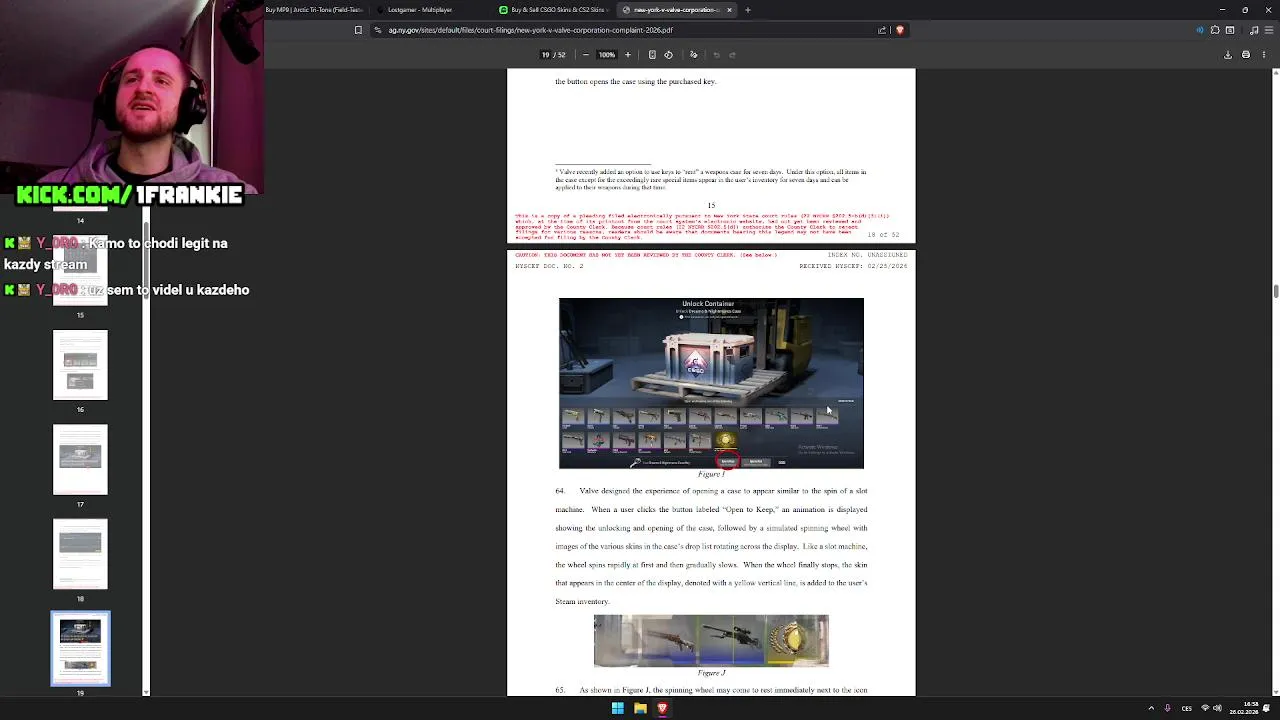Click the Unlock Container figure image
Image resolution: width=1280 pixels, height=720 pixels.
pyautogui.click(x=711, y=383)
